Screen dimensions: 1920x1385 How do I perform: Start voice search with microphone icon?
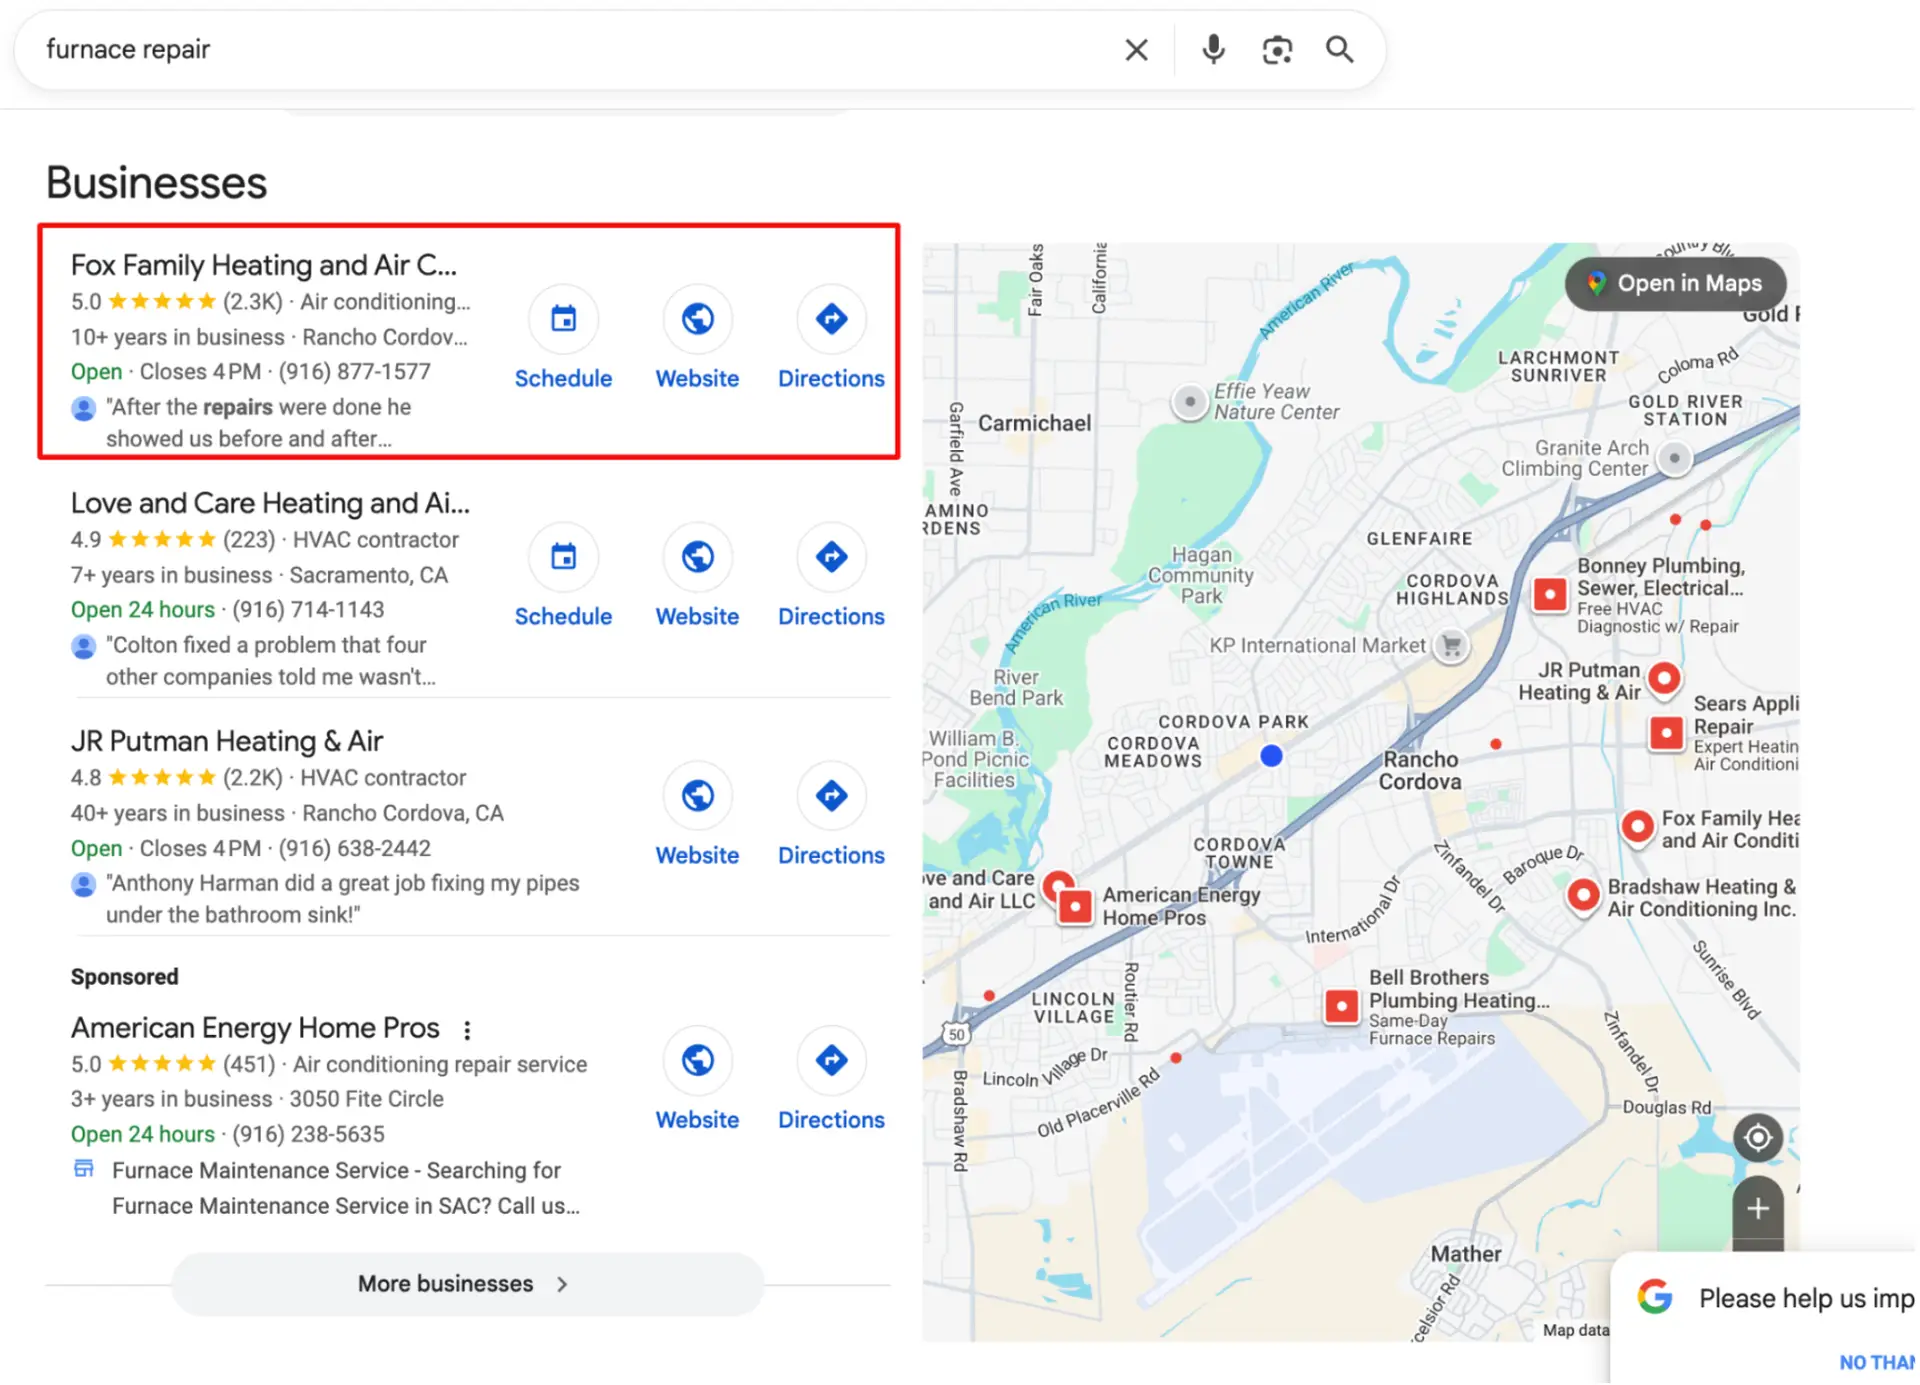1213,50
